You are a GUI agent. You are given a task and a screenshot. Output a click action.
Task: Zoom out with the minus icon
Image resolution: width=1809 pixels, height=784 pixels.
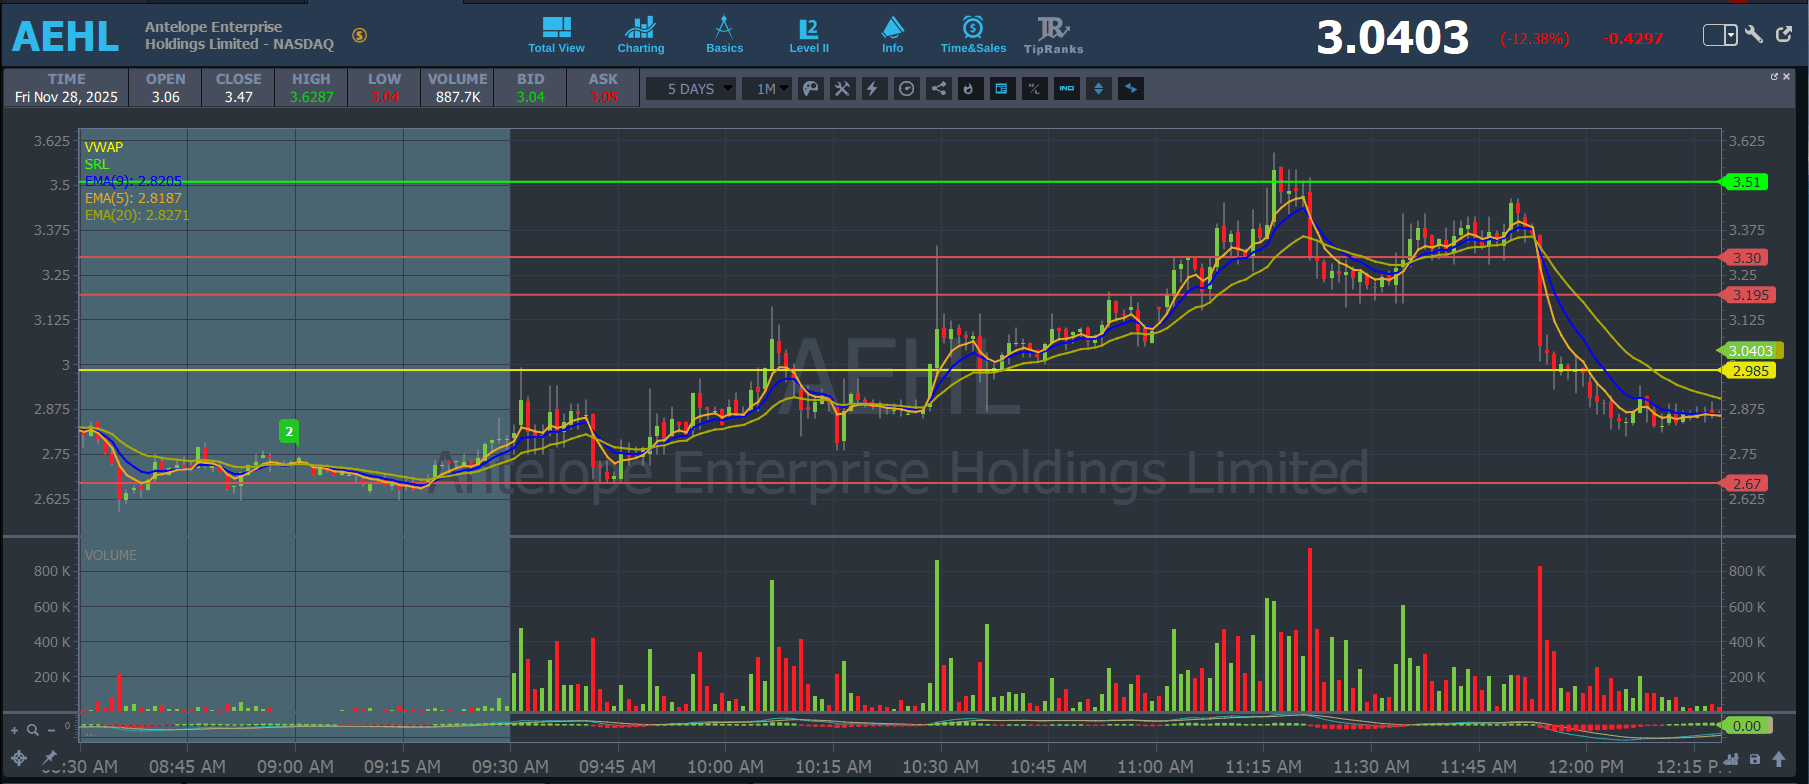[49, 730]
